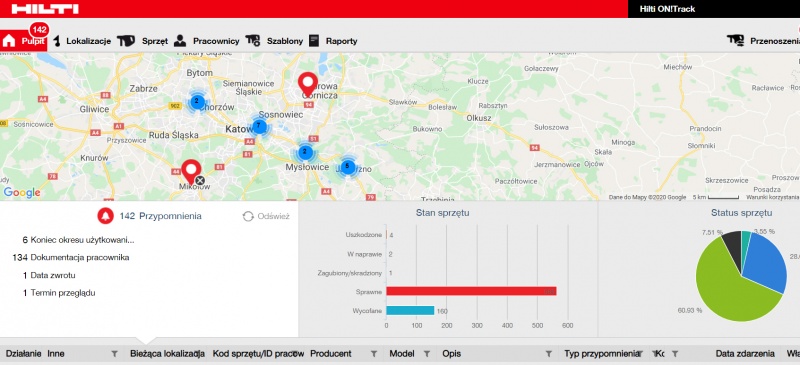This screenshot has height=365, width=800.
Task: Open the Przenoszenia transfer icon
Action: click(x=735, y=41)
